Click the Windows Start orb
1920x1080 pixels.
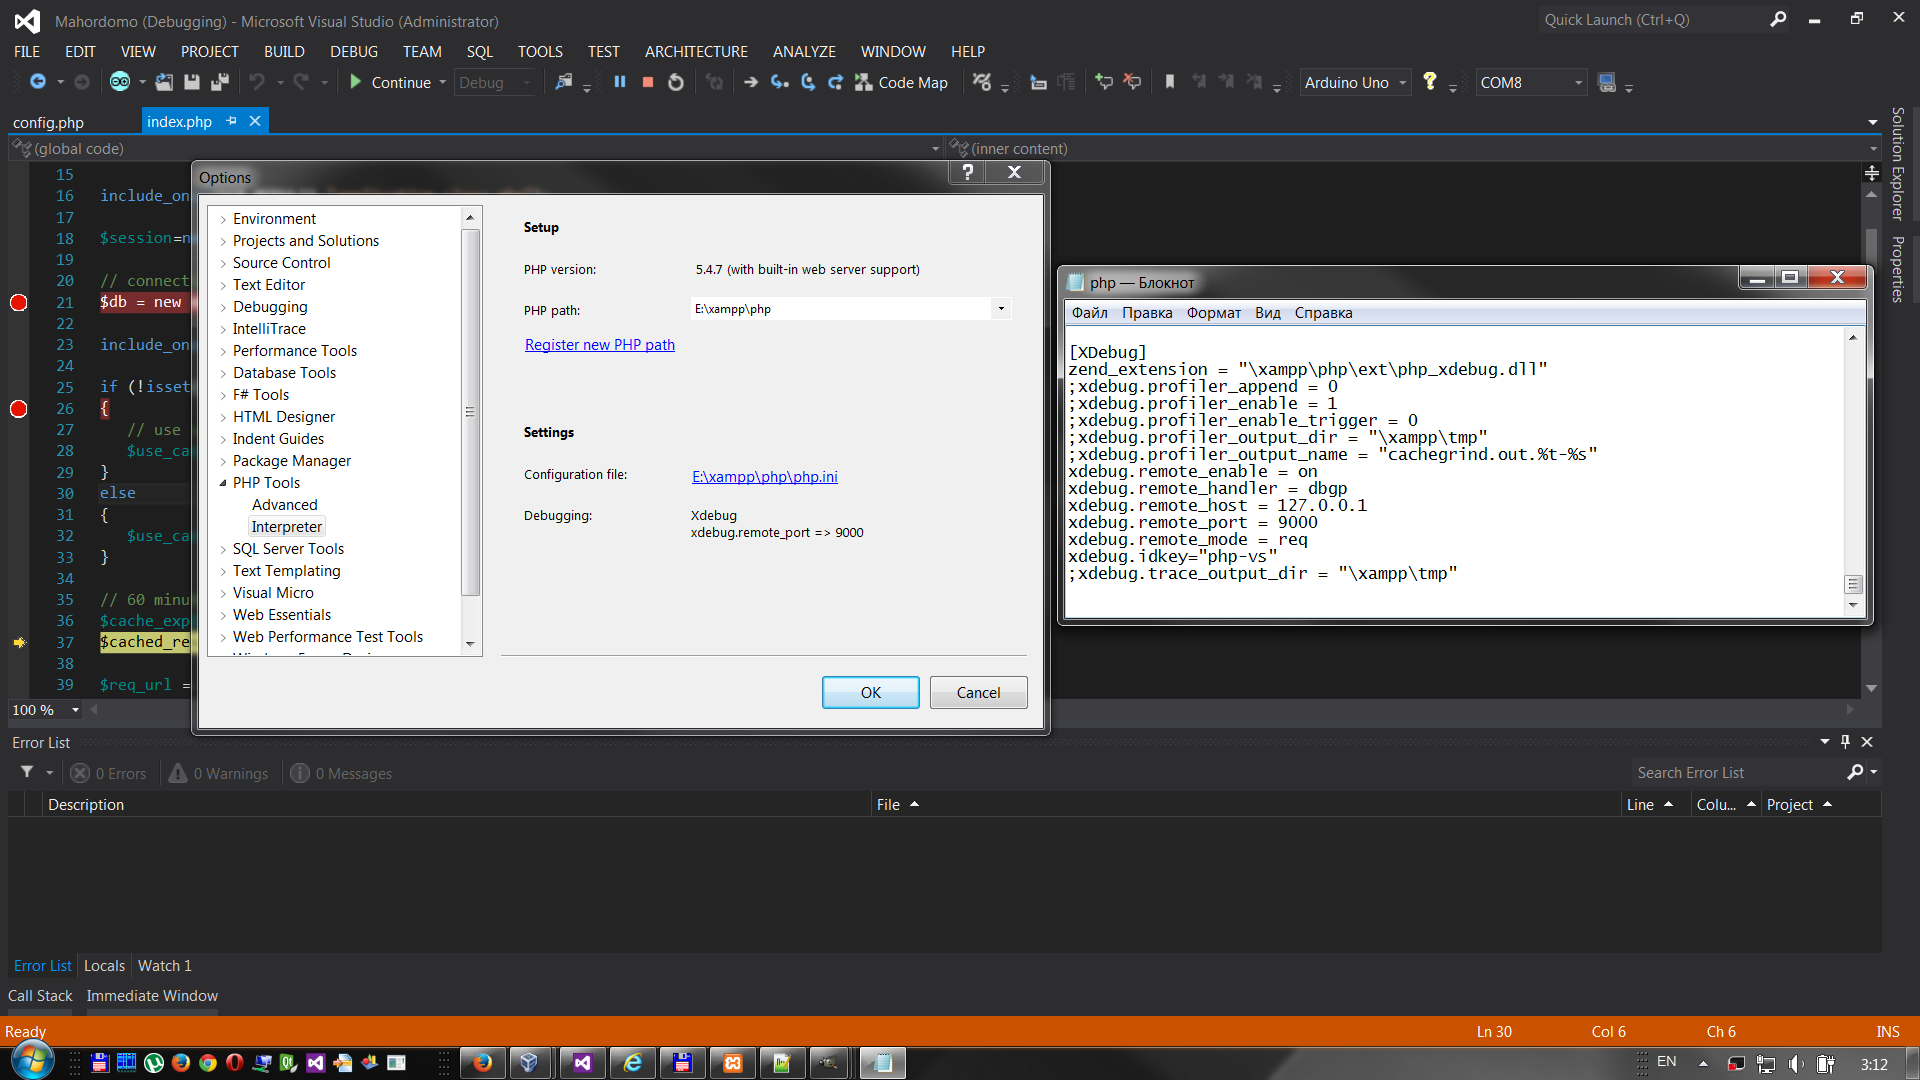point(31,1062)
